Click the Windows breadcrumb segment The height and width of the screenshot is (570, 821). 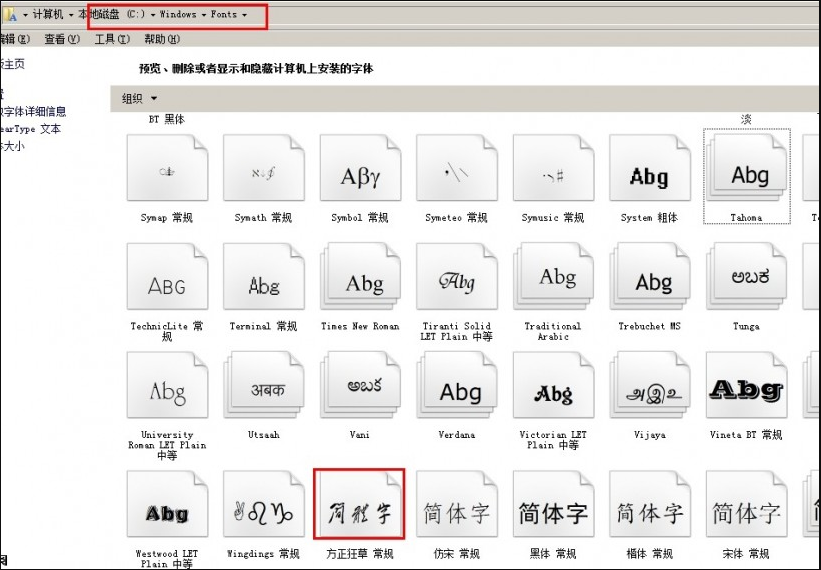177,14
